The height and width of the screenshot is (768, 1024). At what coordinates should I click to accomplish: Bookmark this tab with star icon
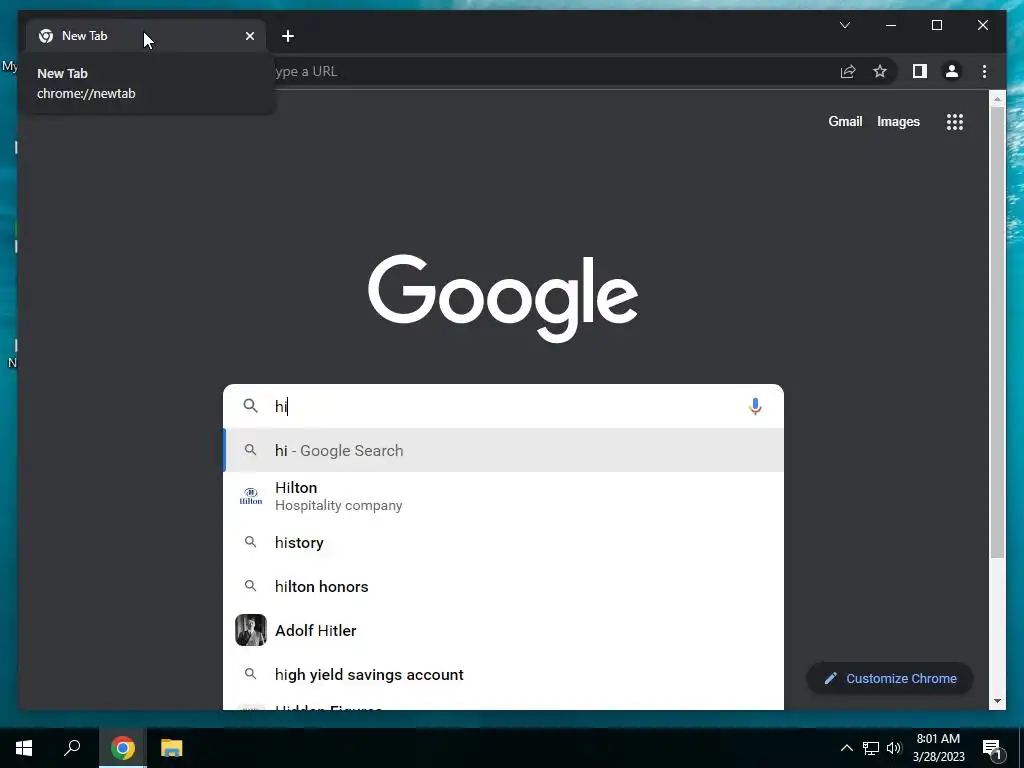[880, 71]
